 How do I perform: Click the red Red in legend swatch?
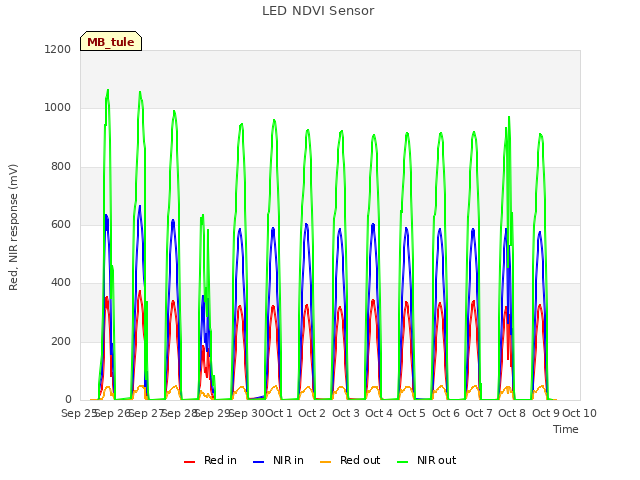pyautogui.click(x=189, y=462)
